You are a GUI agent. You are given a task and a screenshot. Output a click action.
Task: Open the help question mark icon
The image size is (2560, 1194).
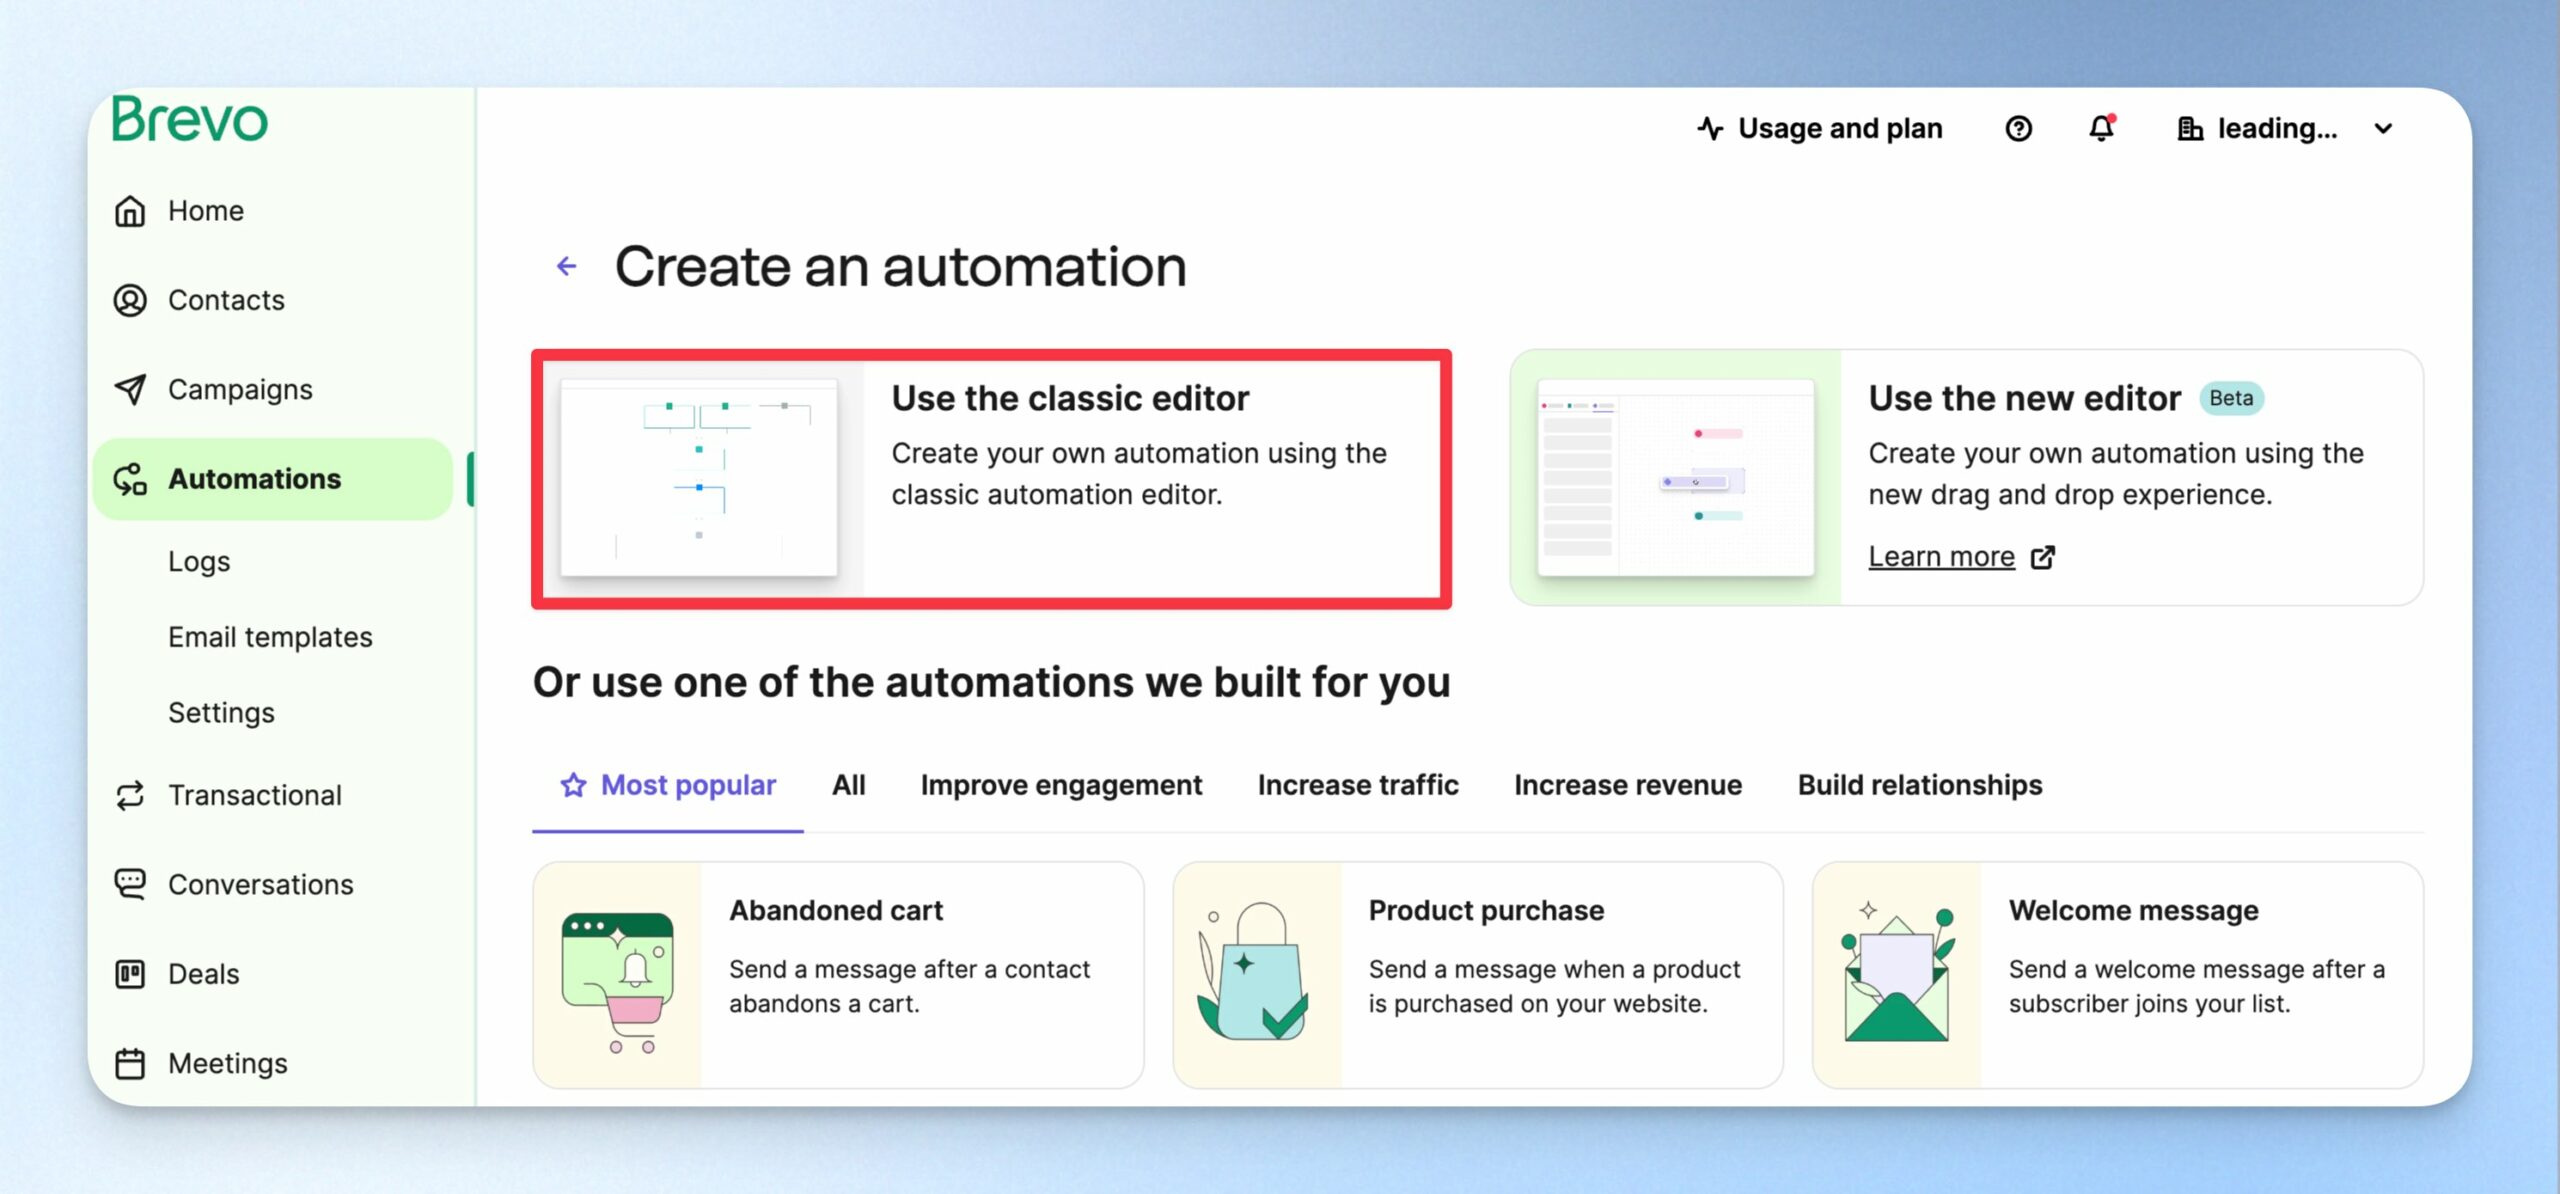coord(2018,129)
